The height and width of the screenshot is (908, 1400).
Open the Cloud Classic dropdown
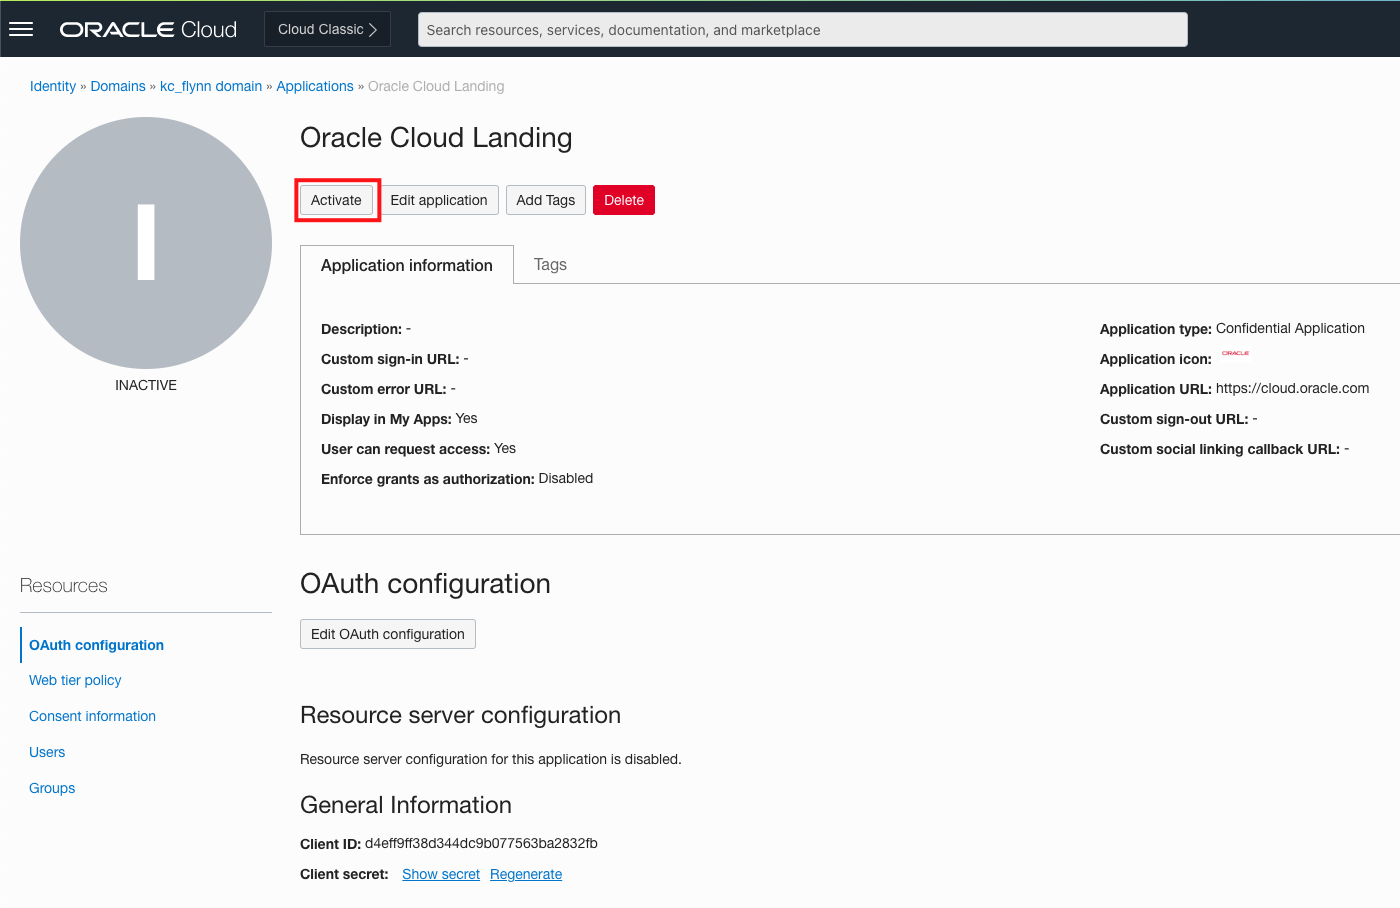coord(327,29)
